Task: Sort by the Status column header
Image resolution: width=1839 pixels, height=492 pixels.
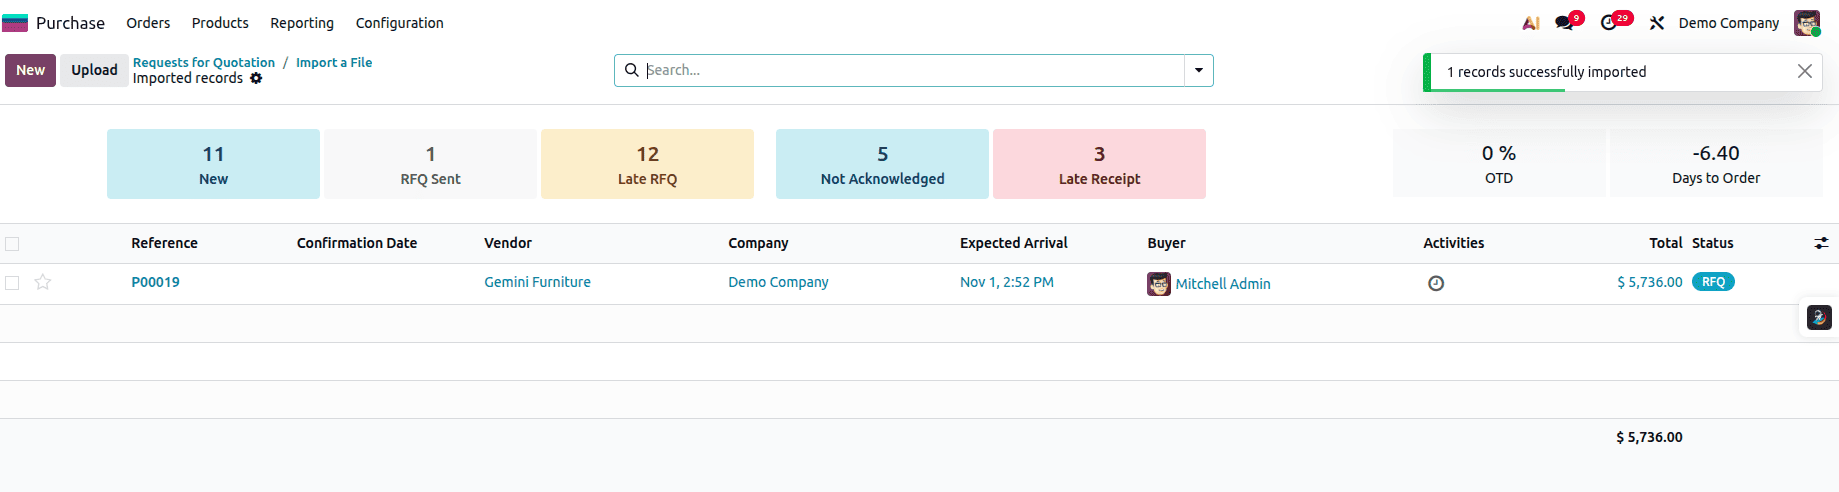Action: [1712, 243]
